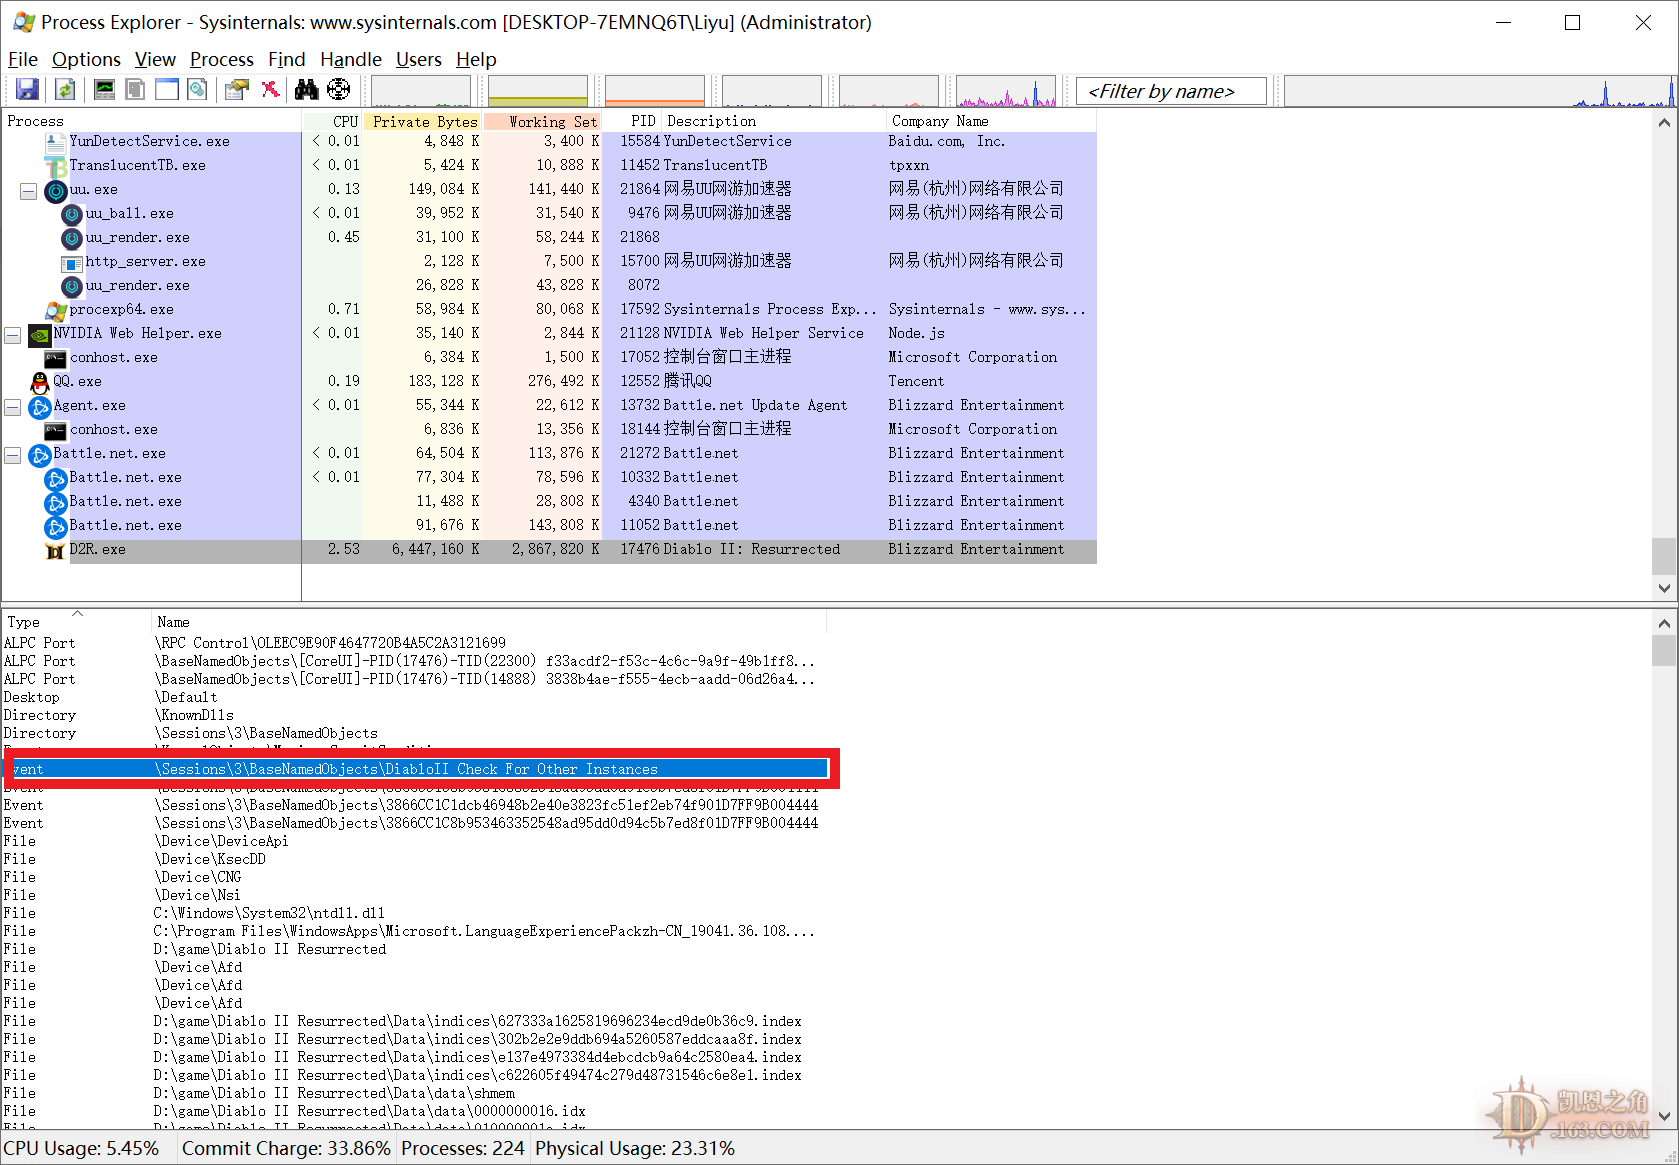Collapse the Agent.exe process tree
1679x1165 pixels.
click(x=13, y=407)
